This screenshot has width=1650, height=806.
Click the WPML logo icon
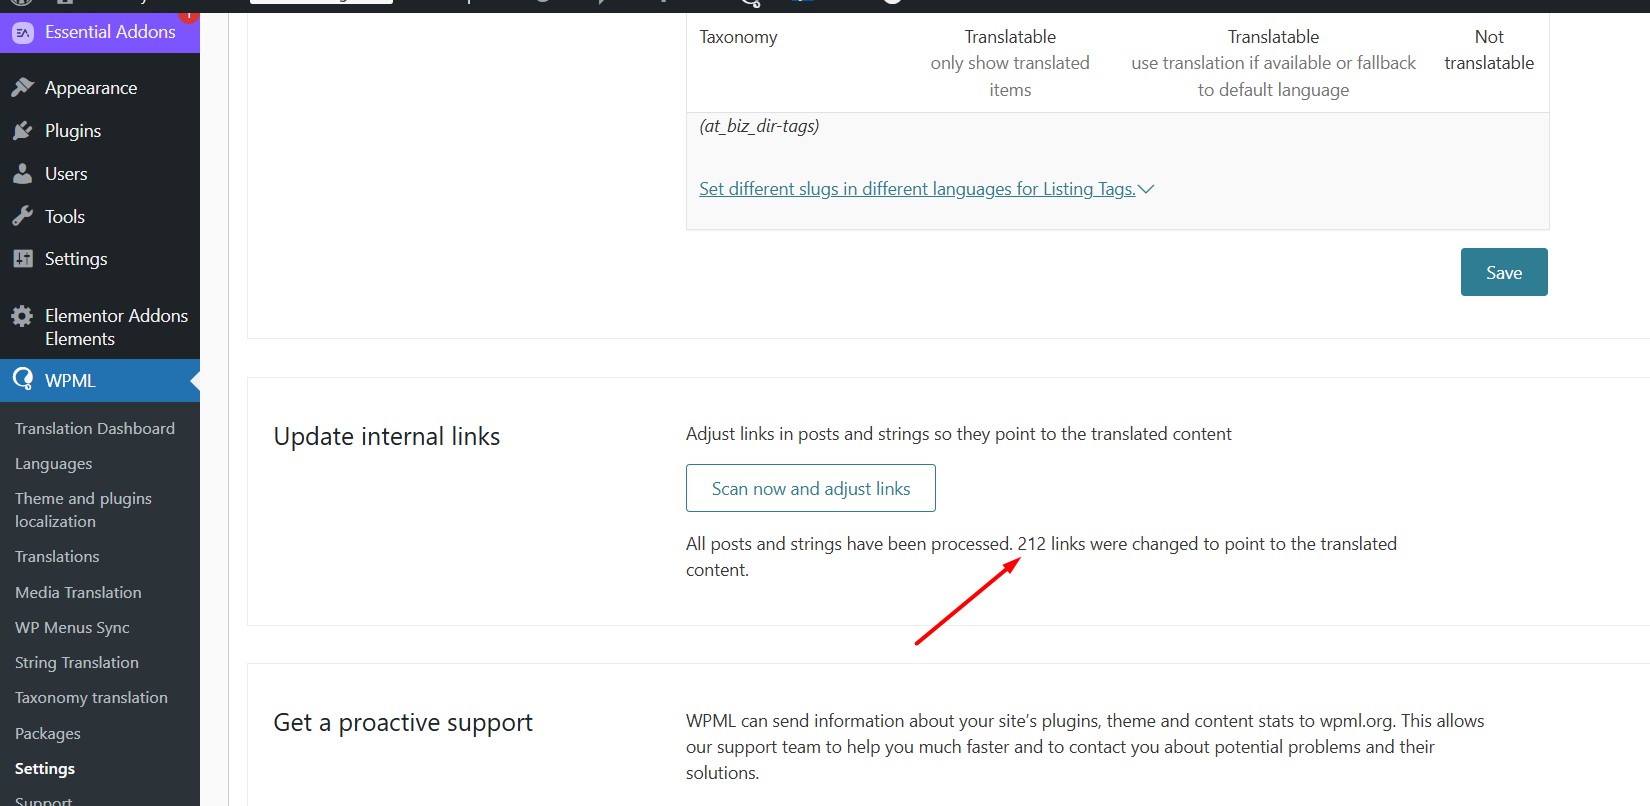pyautogui.click(x=22, y=380)
